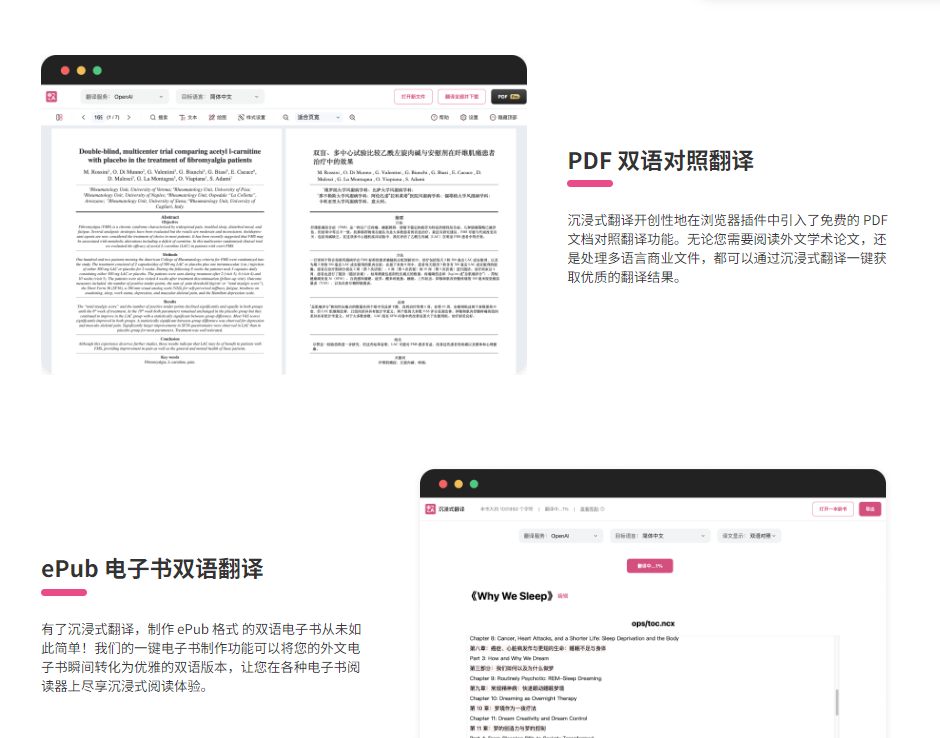Click the '(1 / 7)' page count text
940x738 pixels.
tap(113, 118)
